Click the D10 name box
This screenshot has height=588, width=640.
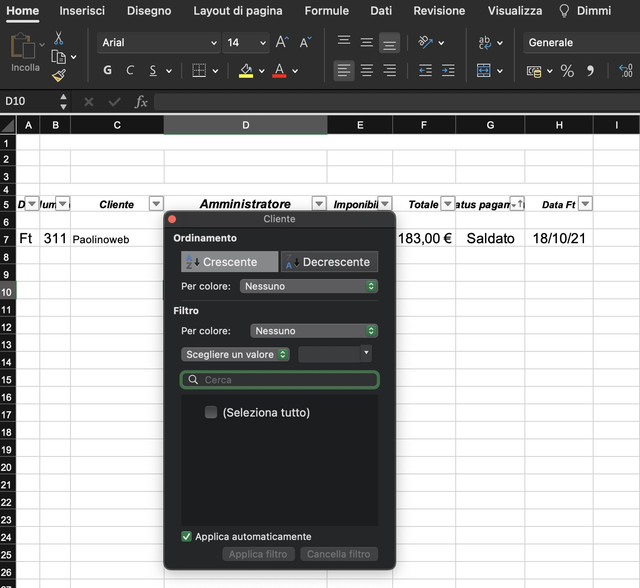click(x=29, y=101)
